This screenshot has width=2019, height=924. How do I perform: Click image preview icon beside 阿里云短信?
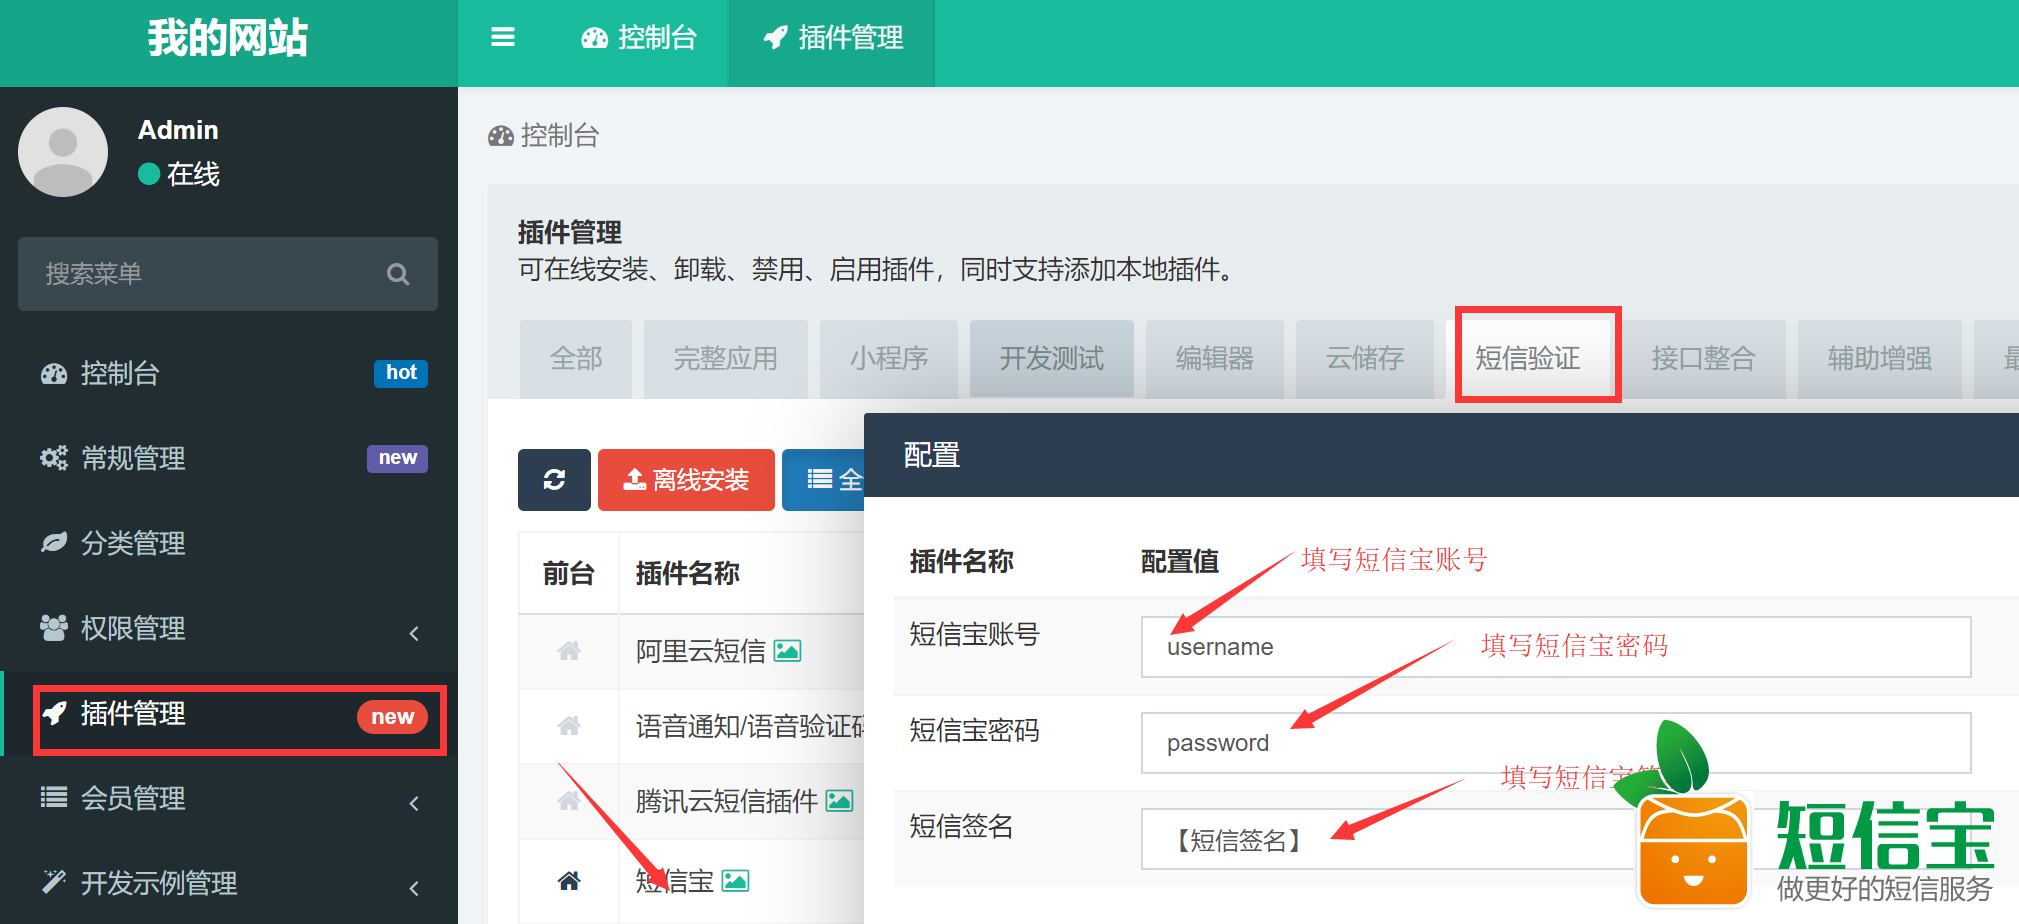pyautogui.click(x=788, y=651)
